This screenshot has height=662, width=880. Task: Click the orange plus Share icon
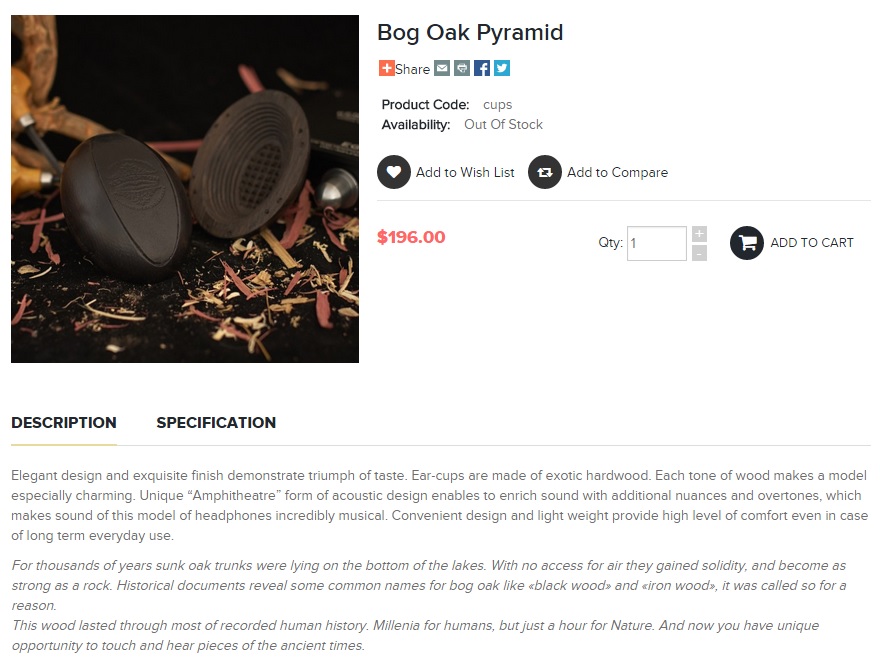point(386,68)
